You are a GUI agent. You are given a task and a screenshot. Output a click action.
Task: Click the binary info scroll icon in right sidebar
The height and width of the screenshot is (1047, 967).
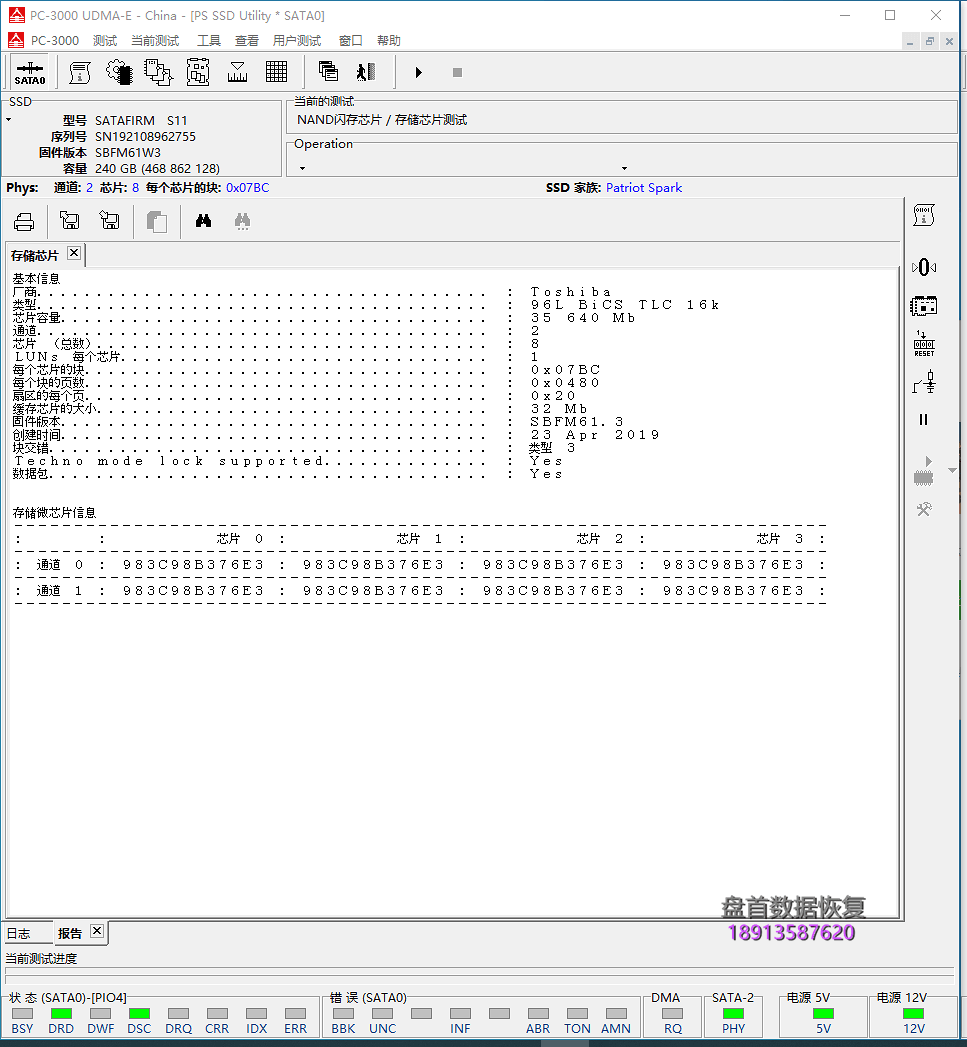[924, 215]
